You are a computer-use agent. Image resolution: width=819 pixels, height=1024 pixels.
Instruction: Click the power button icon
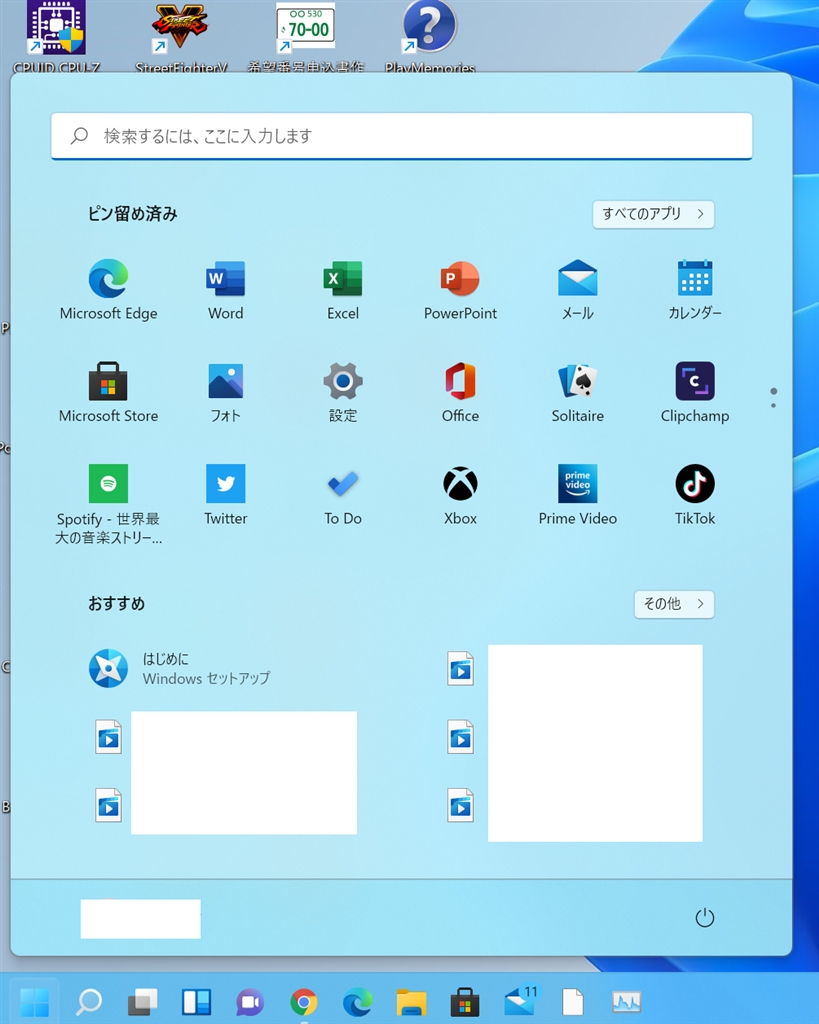pos(705,918)
